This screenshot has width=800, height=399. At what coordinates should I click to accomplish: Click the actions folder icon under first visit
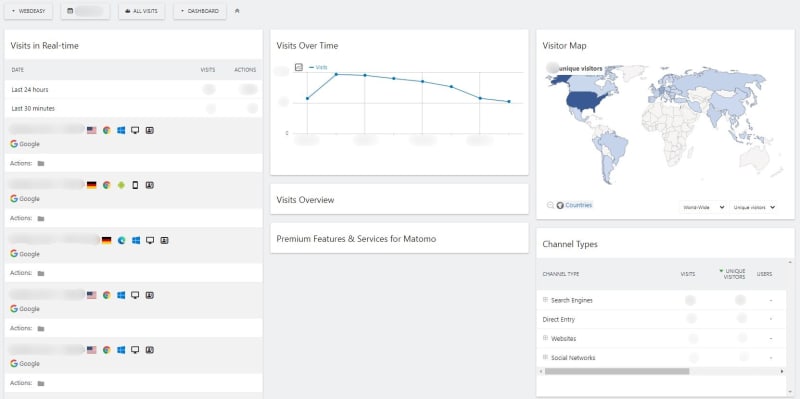pyautogui.click(x=41, y=163)
